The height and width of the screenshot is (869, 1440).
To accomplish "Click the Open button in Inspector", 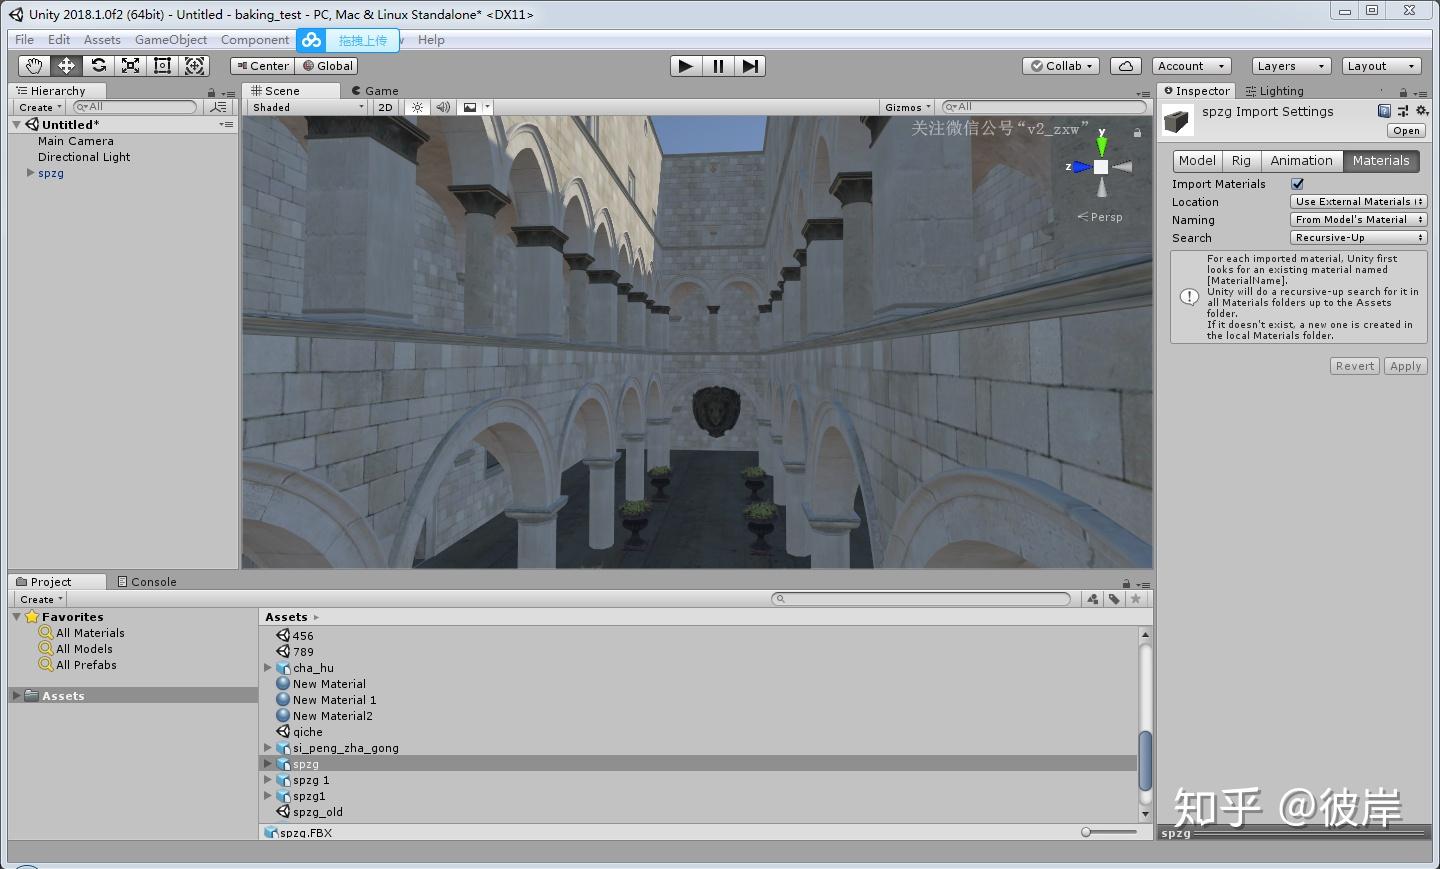I will tap(1406, 131).
